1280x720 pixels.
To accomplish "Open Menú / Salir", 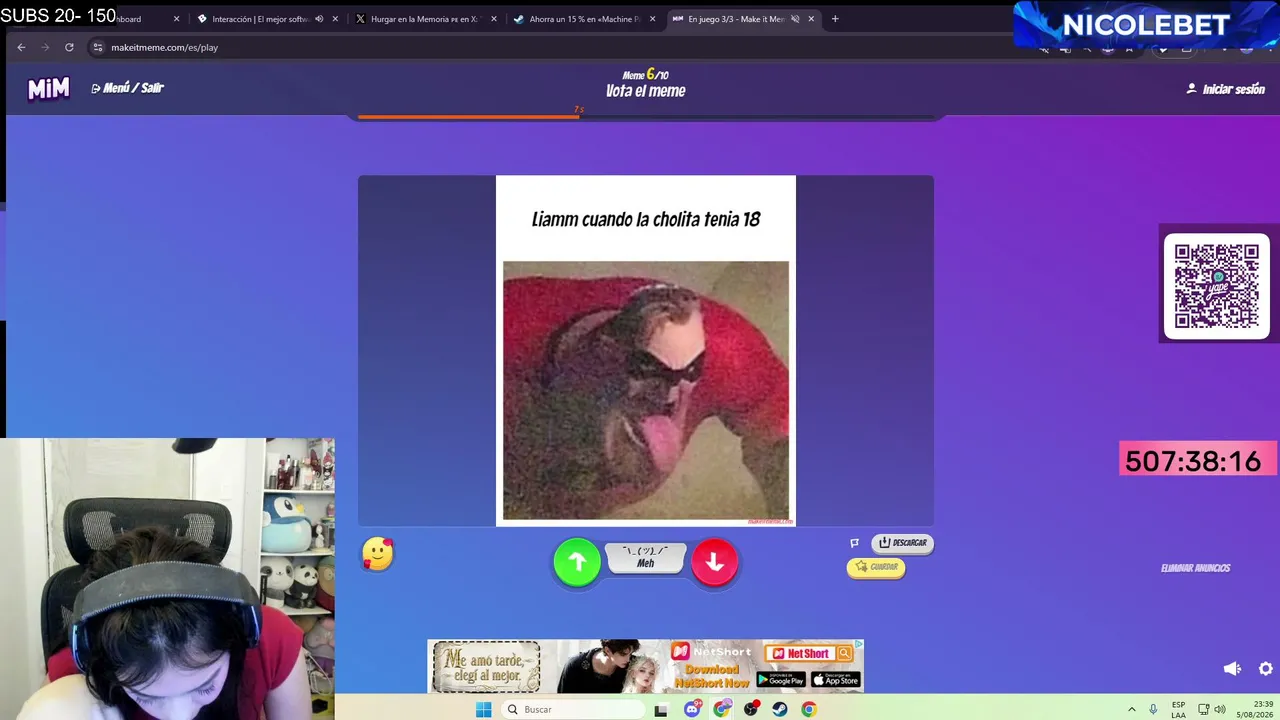I will (x=127, y=88).
